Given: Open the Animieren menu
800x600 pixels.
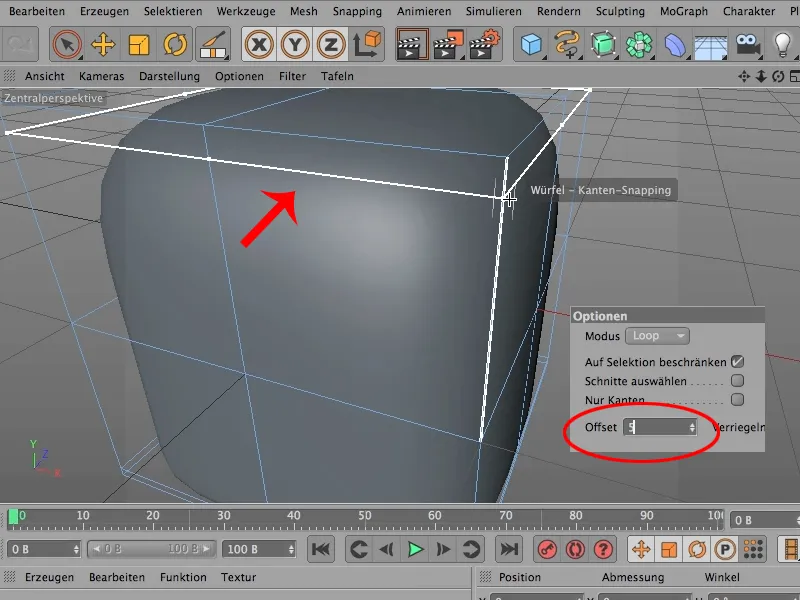Looking at the screenshot, I should point(424,11).
